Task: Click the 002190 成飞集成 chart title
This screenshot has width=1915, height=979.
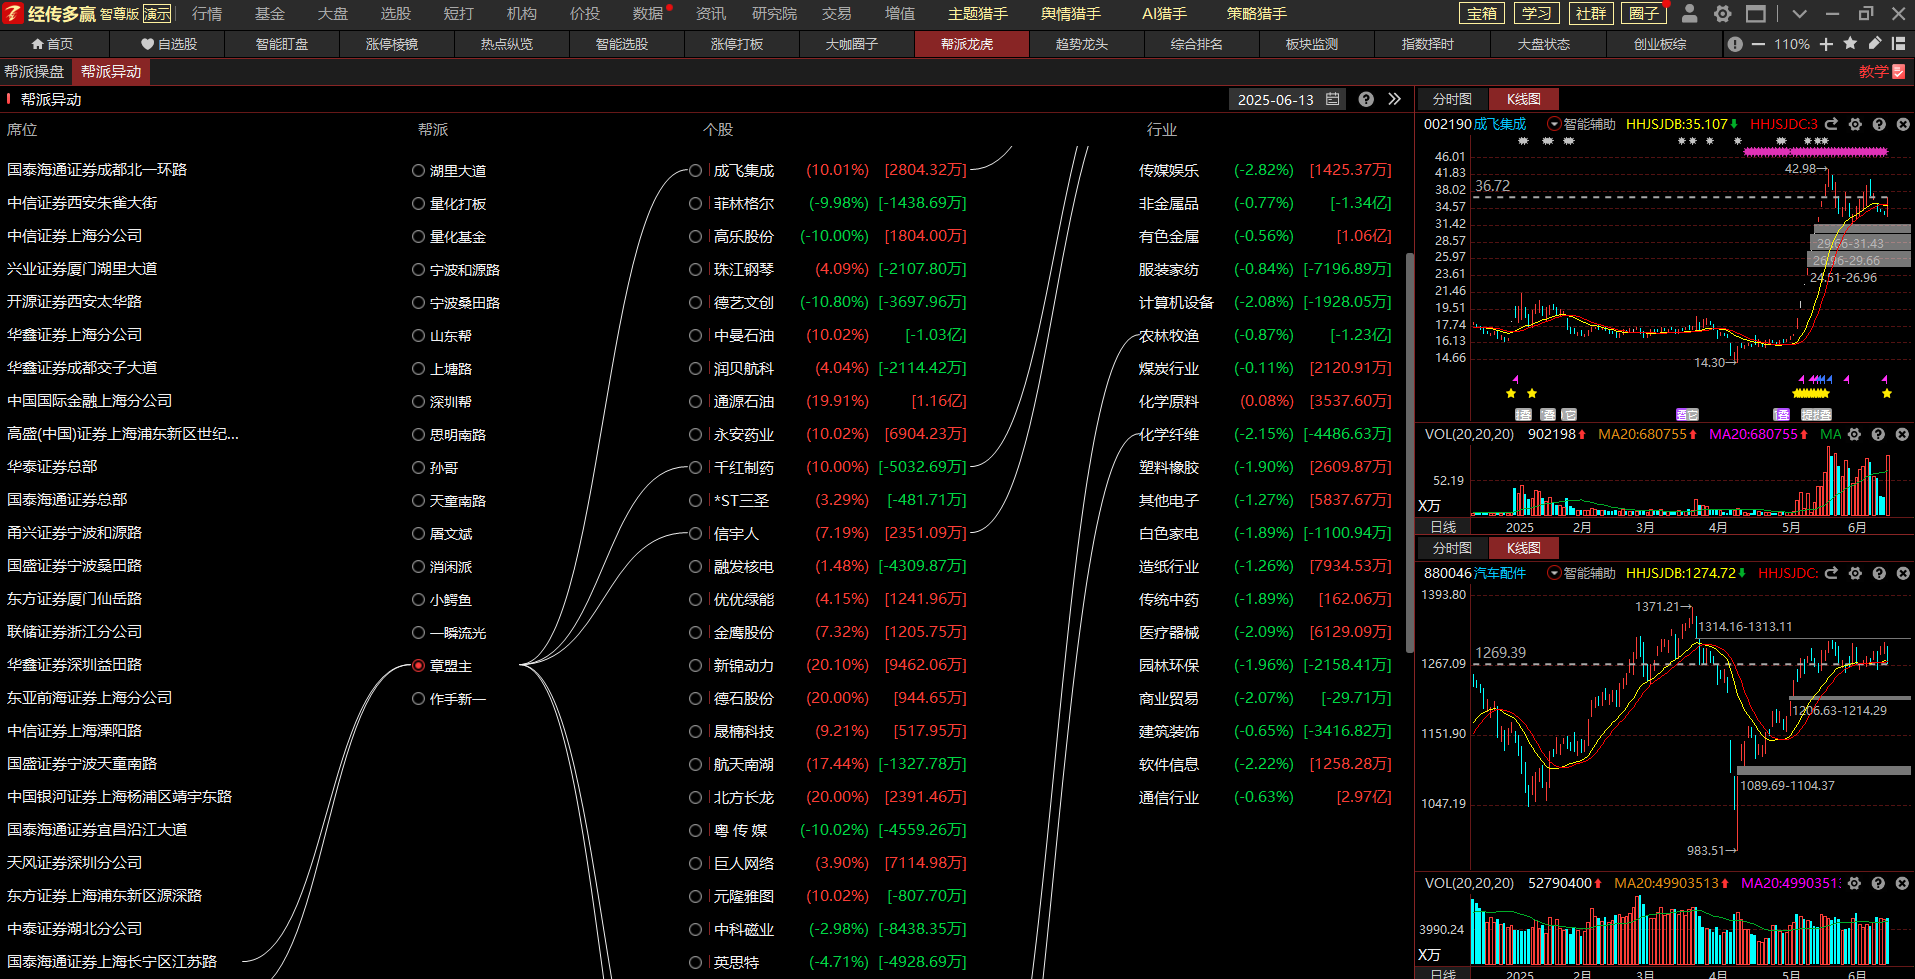Action: point(1475,124)
